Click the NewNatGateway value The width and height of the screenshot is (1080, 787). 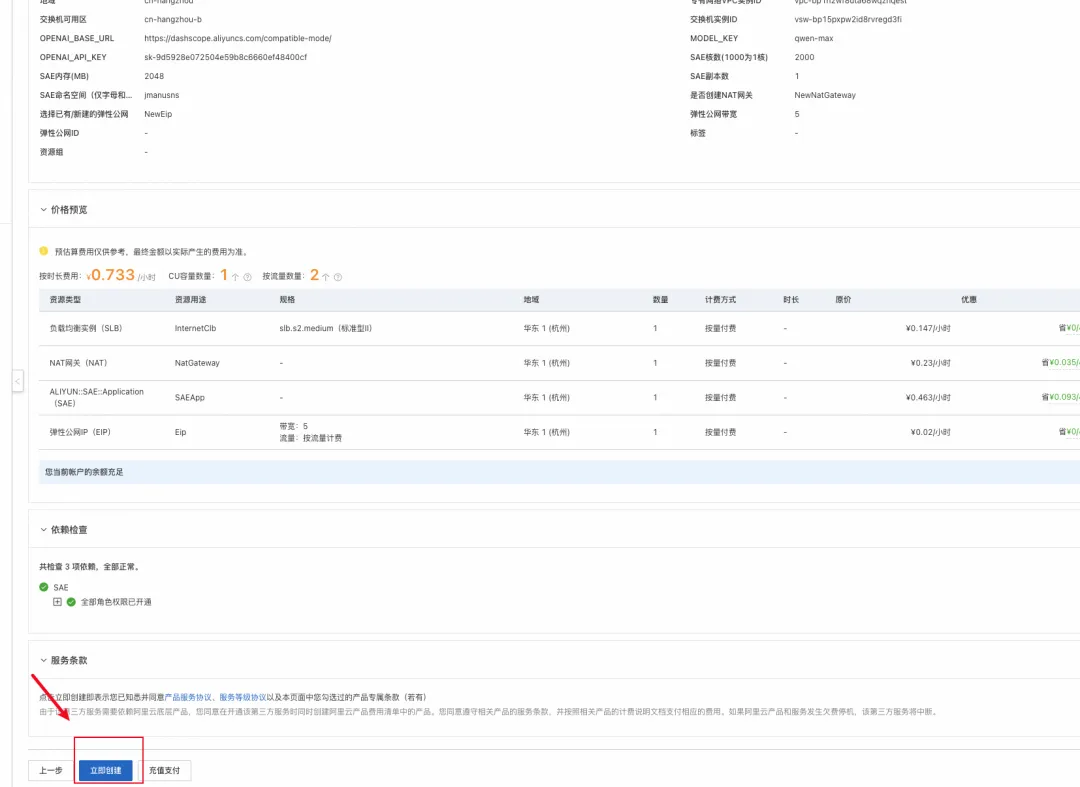[824, 95]
